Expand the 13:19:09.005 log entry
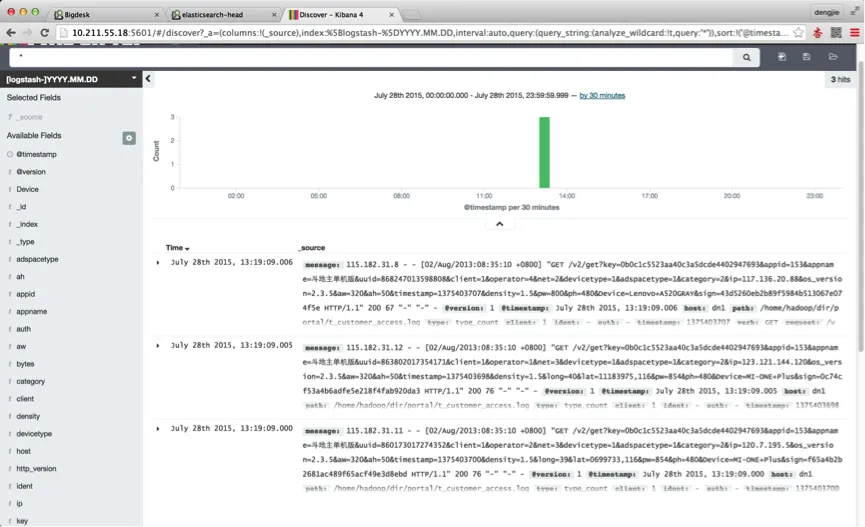865x527 pixels. [x=158, y=345]
